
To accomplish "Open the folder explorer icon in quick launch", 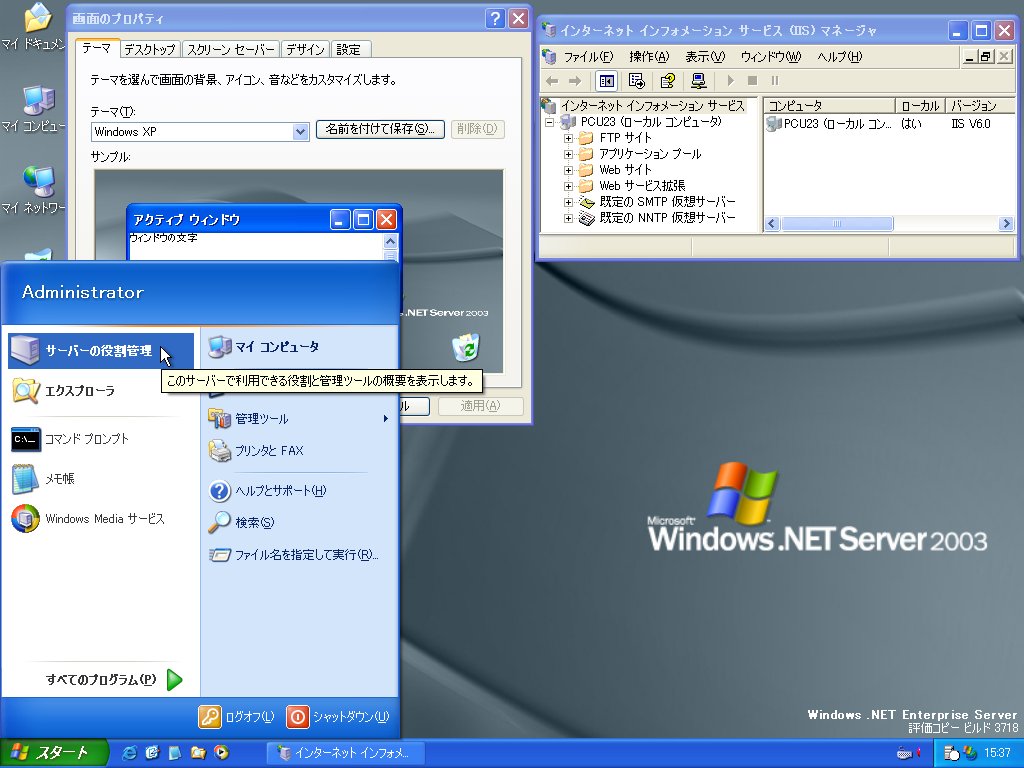I will point(199,753).
